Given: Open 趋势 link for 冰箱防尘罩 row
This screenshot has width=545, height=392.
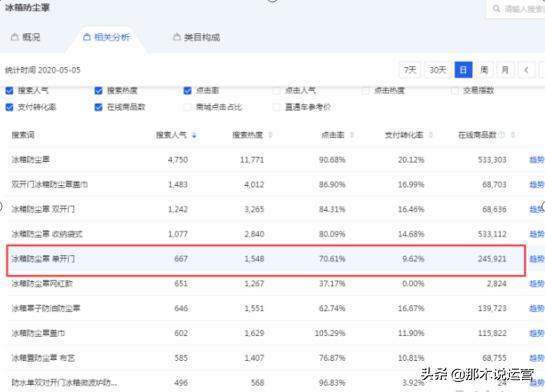Looking at the screenshot, I should coord(536,160).
